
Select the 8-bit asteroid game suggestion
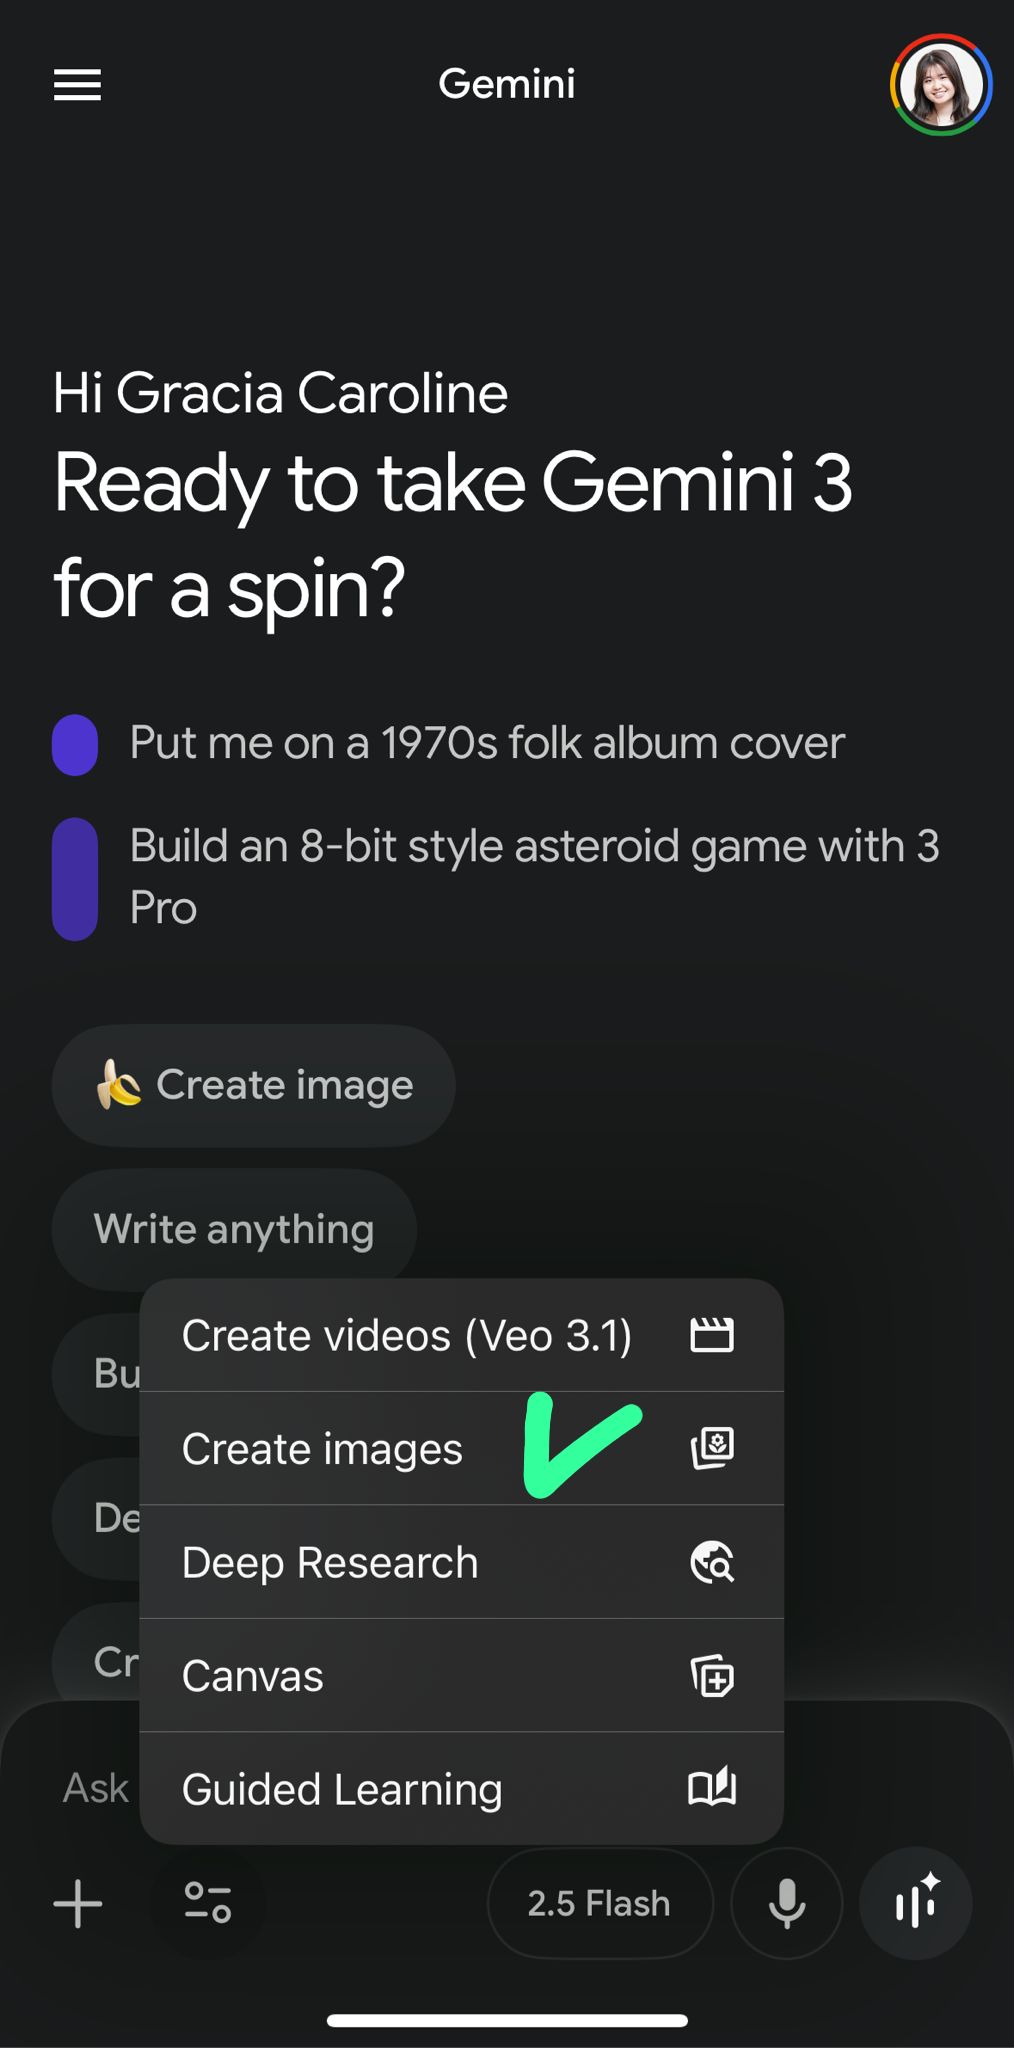[x=534, y=876]
